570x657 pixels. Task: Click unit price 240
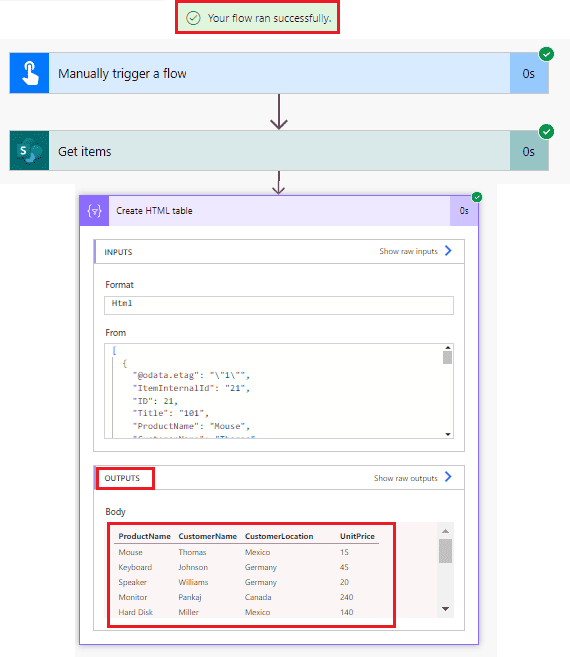tap(346, 597)
